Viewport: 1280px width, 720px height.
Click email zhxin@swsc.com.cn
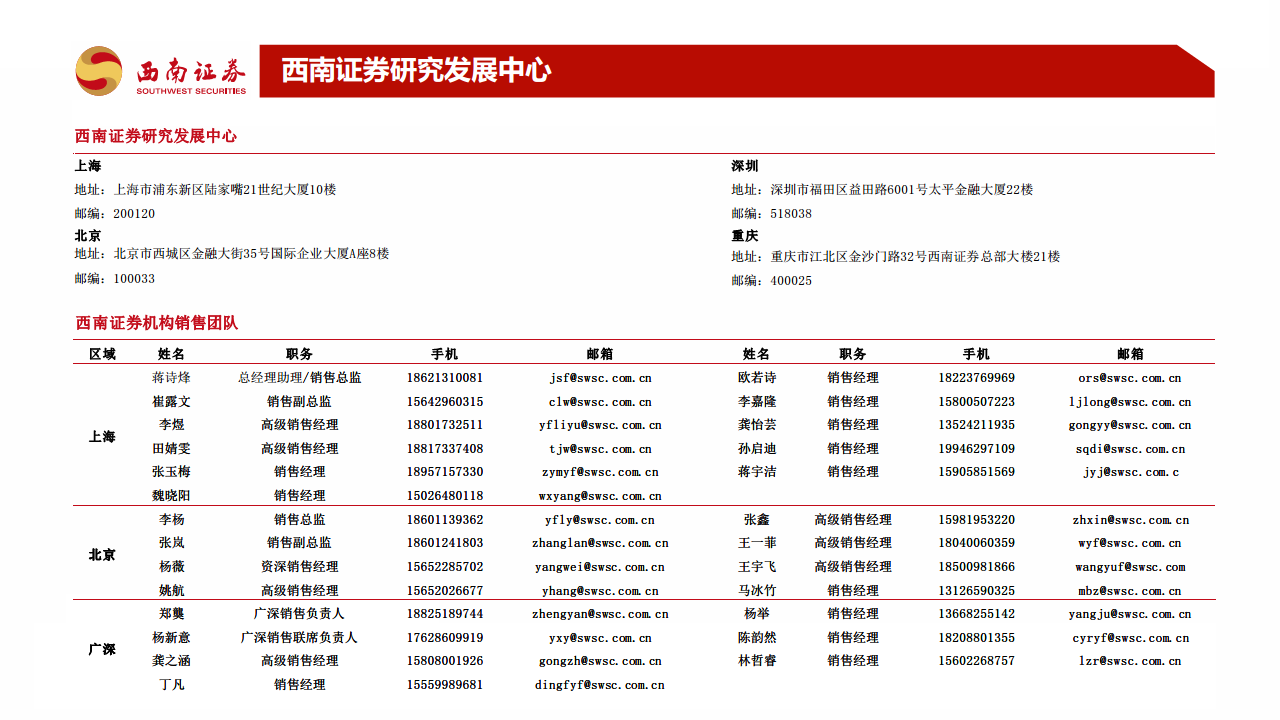1130,520
